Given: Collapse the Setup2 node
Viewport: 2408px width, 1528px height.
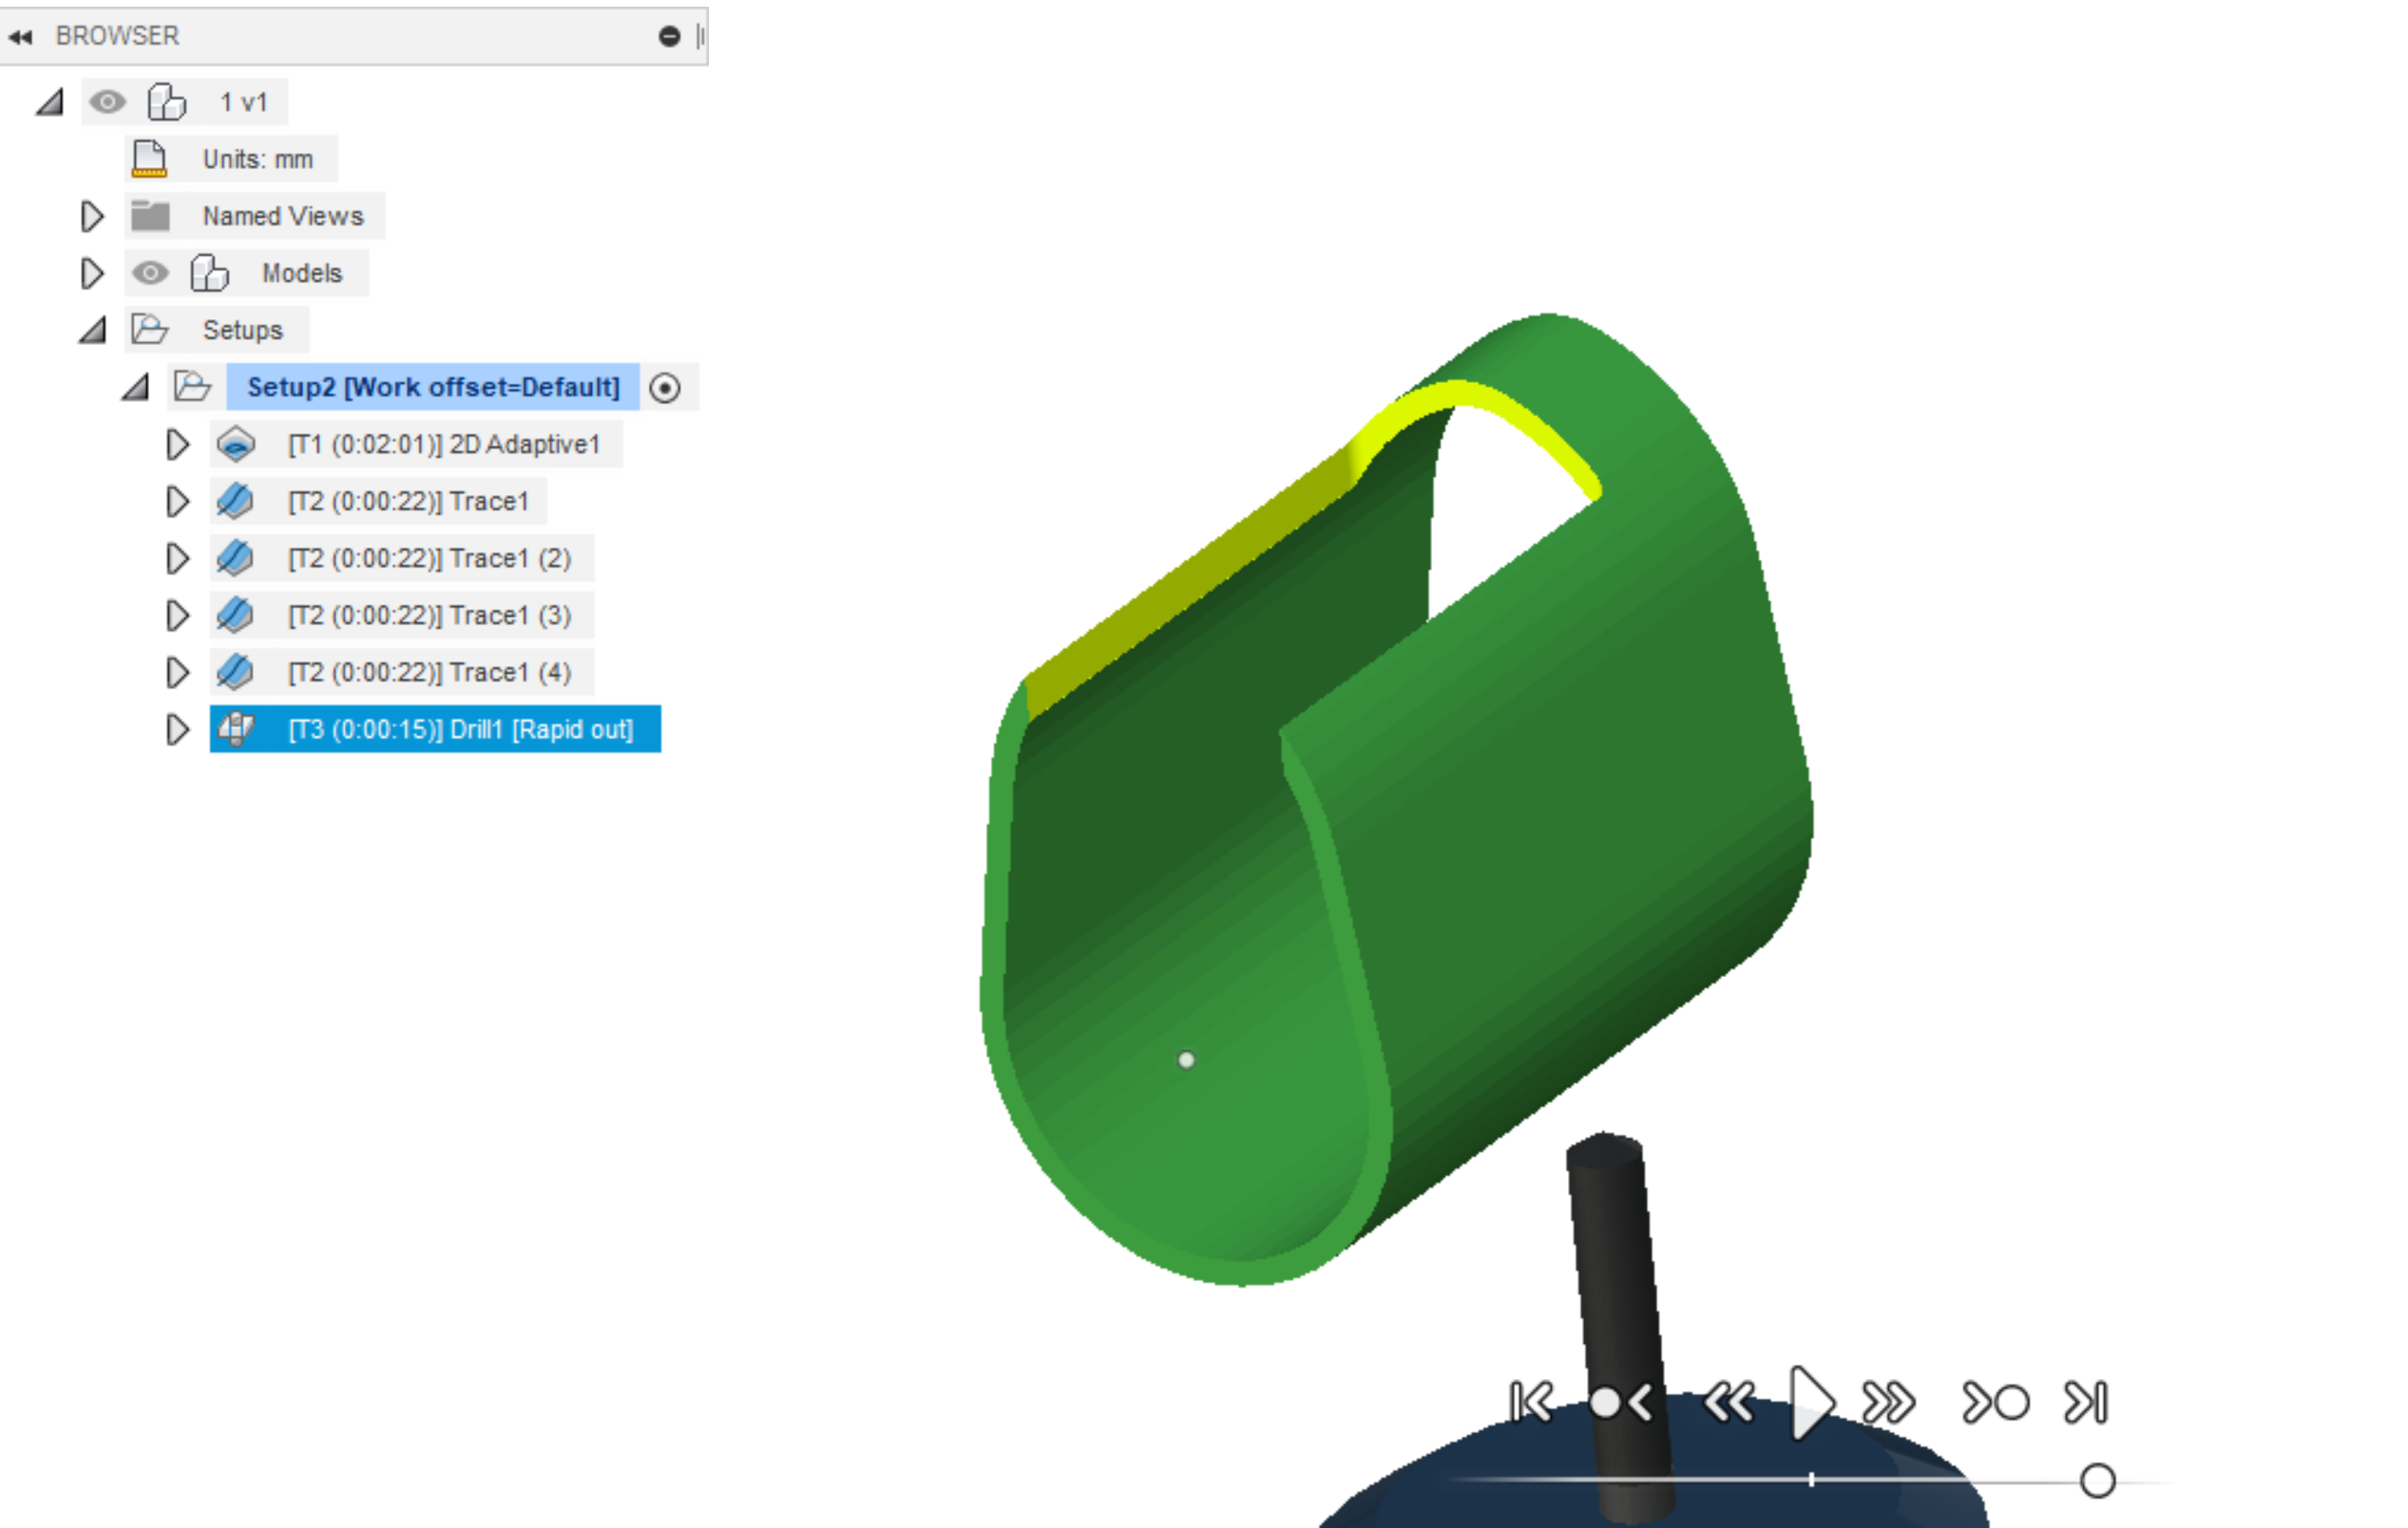Looking at the screenshot, I should [135, 387].
